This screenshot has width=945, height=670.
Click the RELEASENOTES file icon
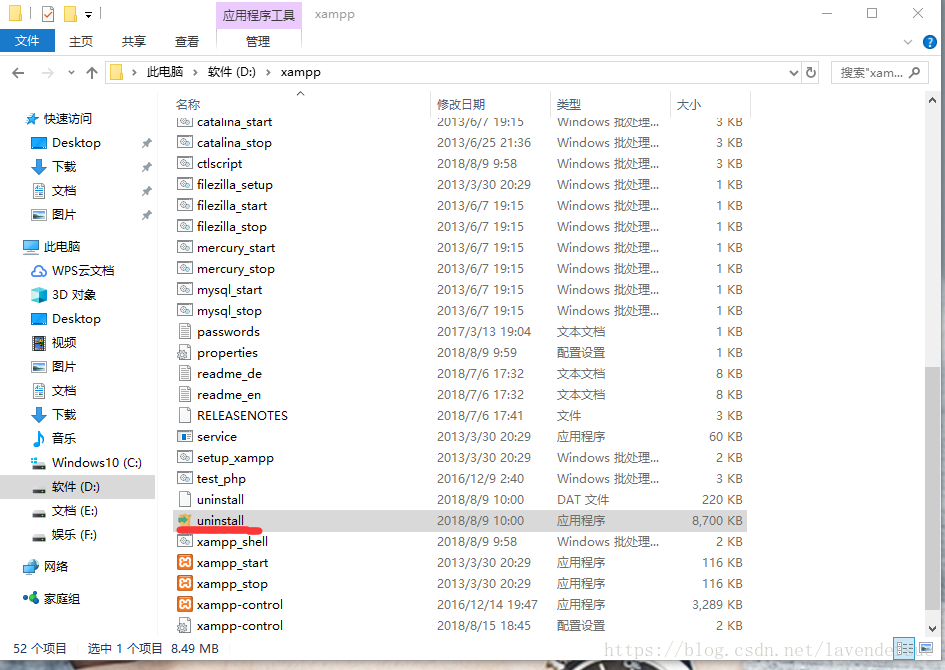pyautogui.click(x=184, y=415)
